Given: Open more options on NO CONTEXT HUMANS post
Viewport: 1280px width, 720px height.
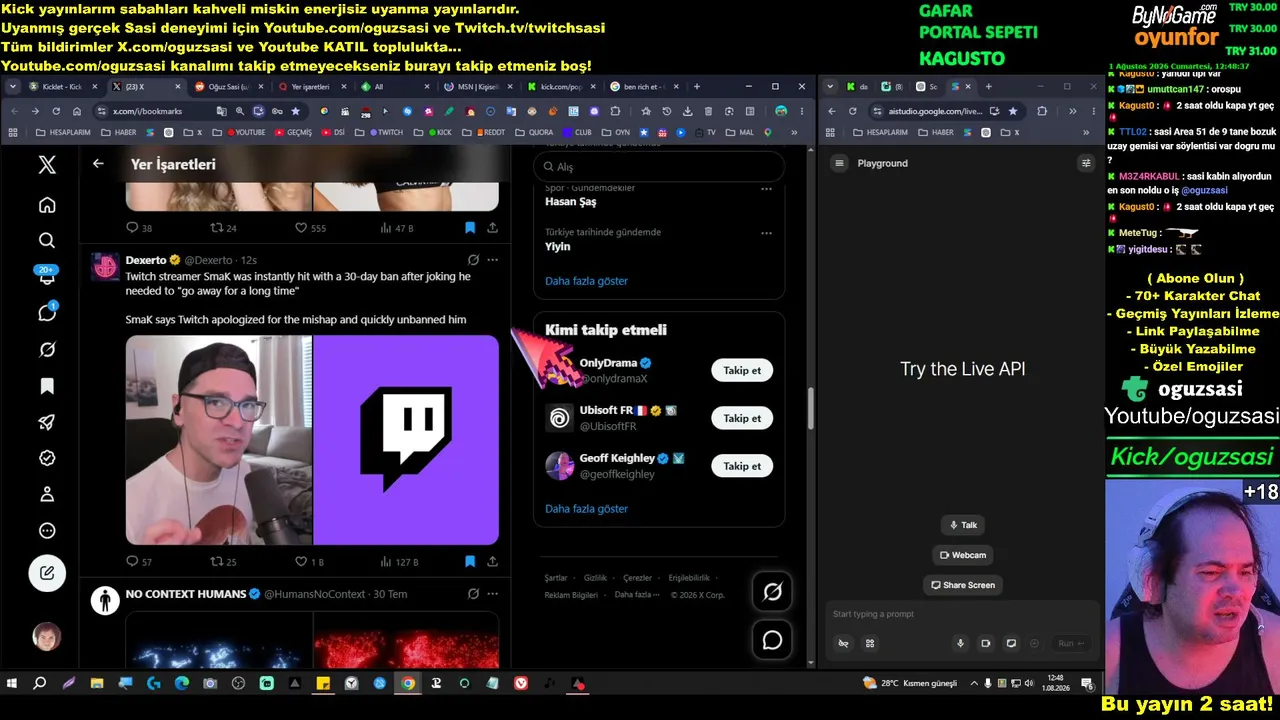Looking at the screenshot, I should click(x=492, y=594).
